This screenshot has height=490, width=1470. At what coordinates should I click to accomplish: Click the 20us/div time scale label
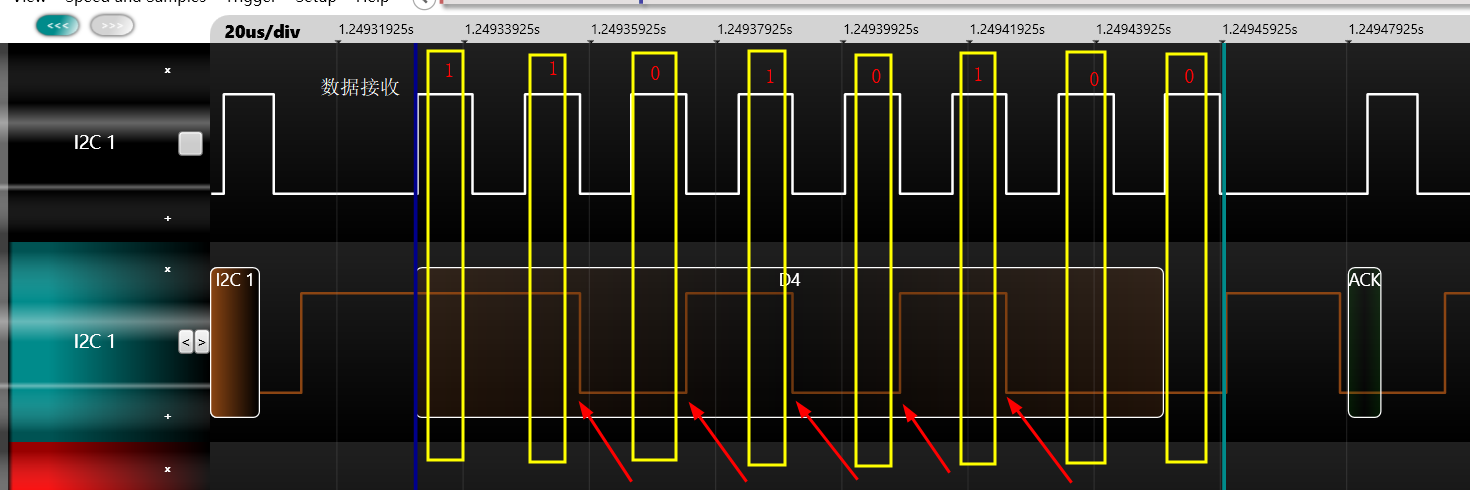(x=262, y=31)
